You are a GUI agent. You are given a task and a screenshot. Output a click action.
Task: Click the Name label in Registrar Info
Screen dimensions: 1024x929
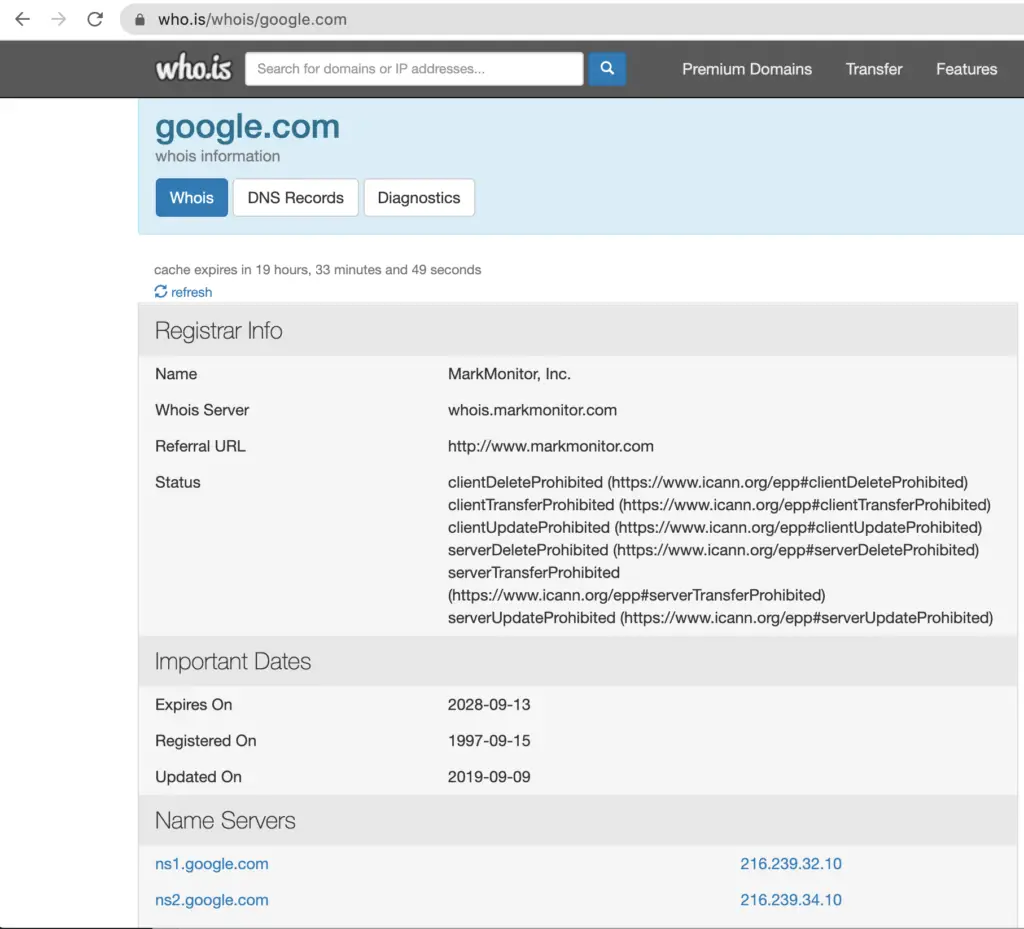176,374
